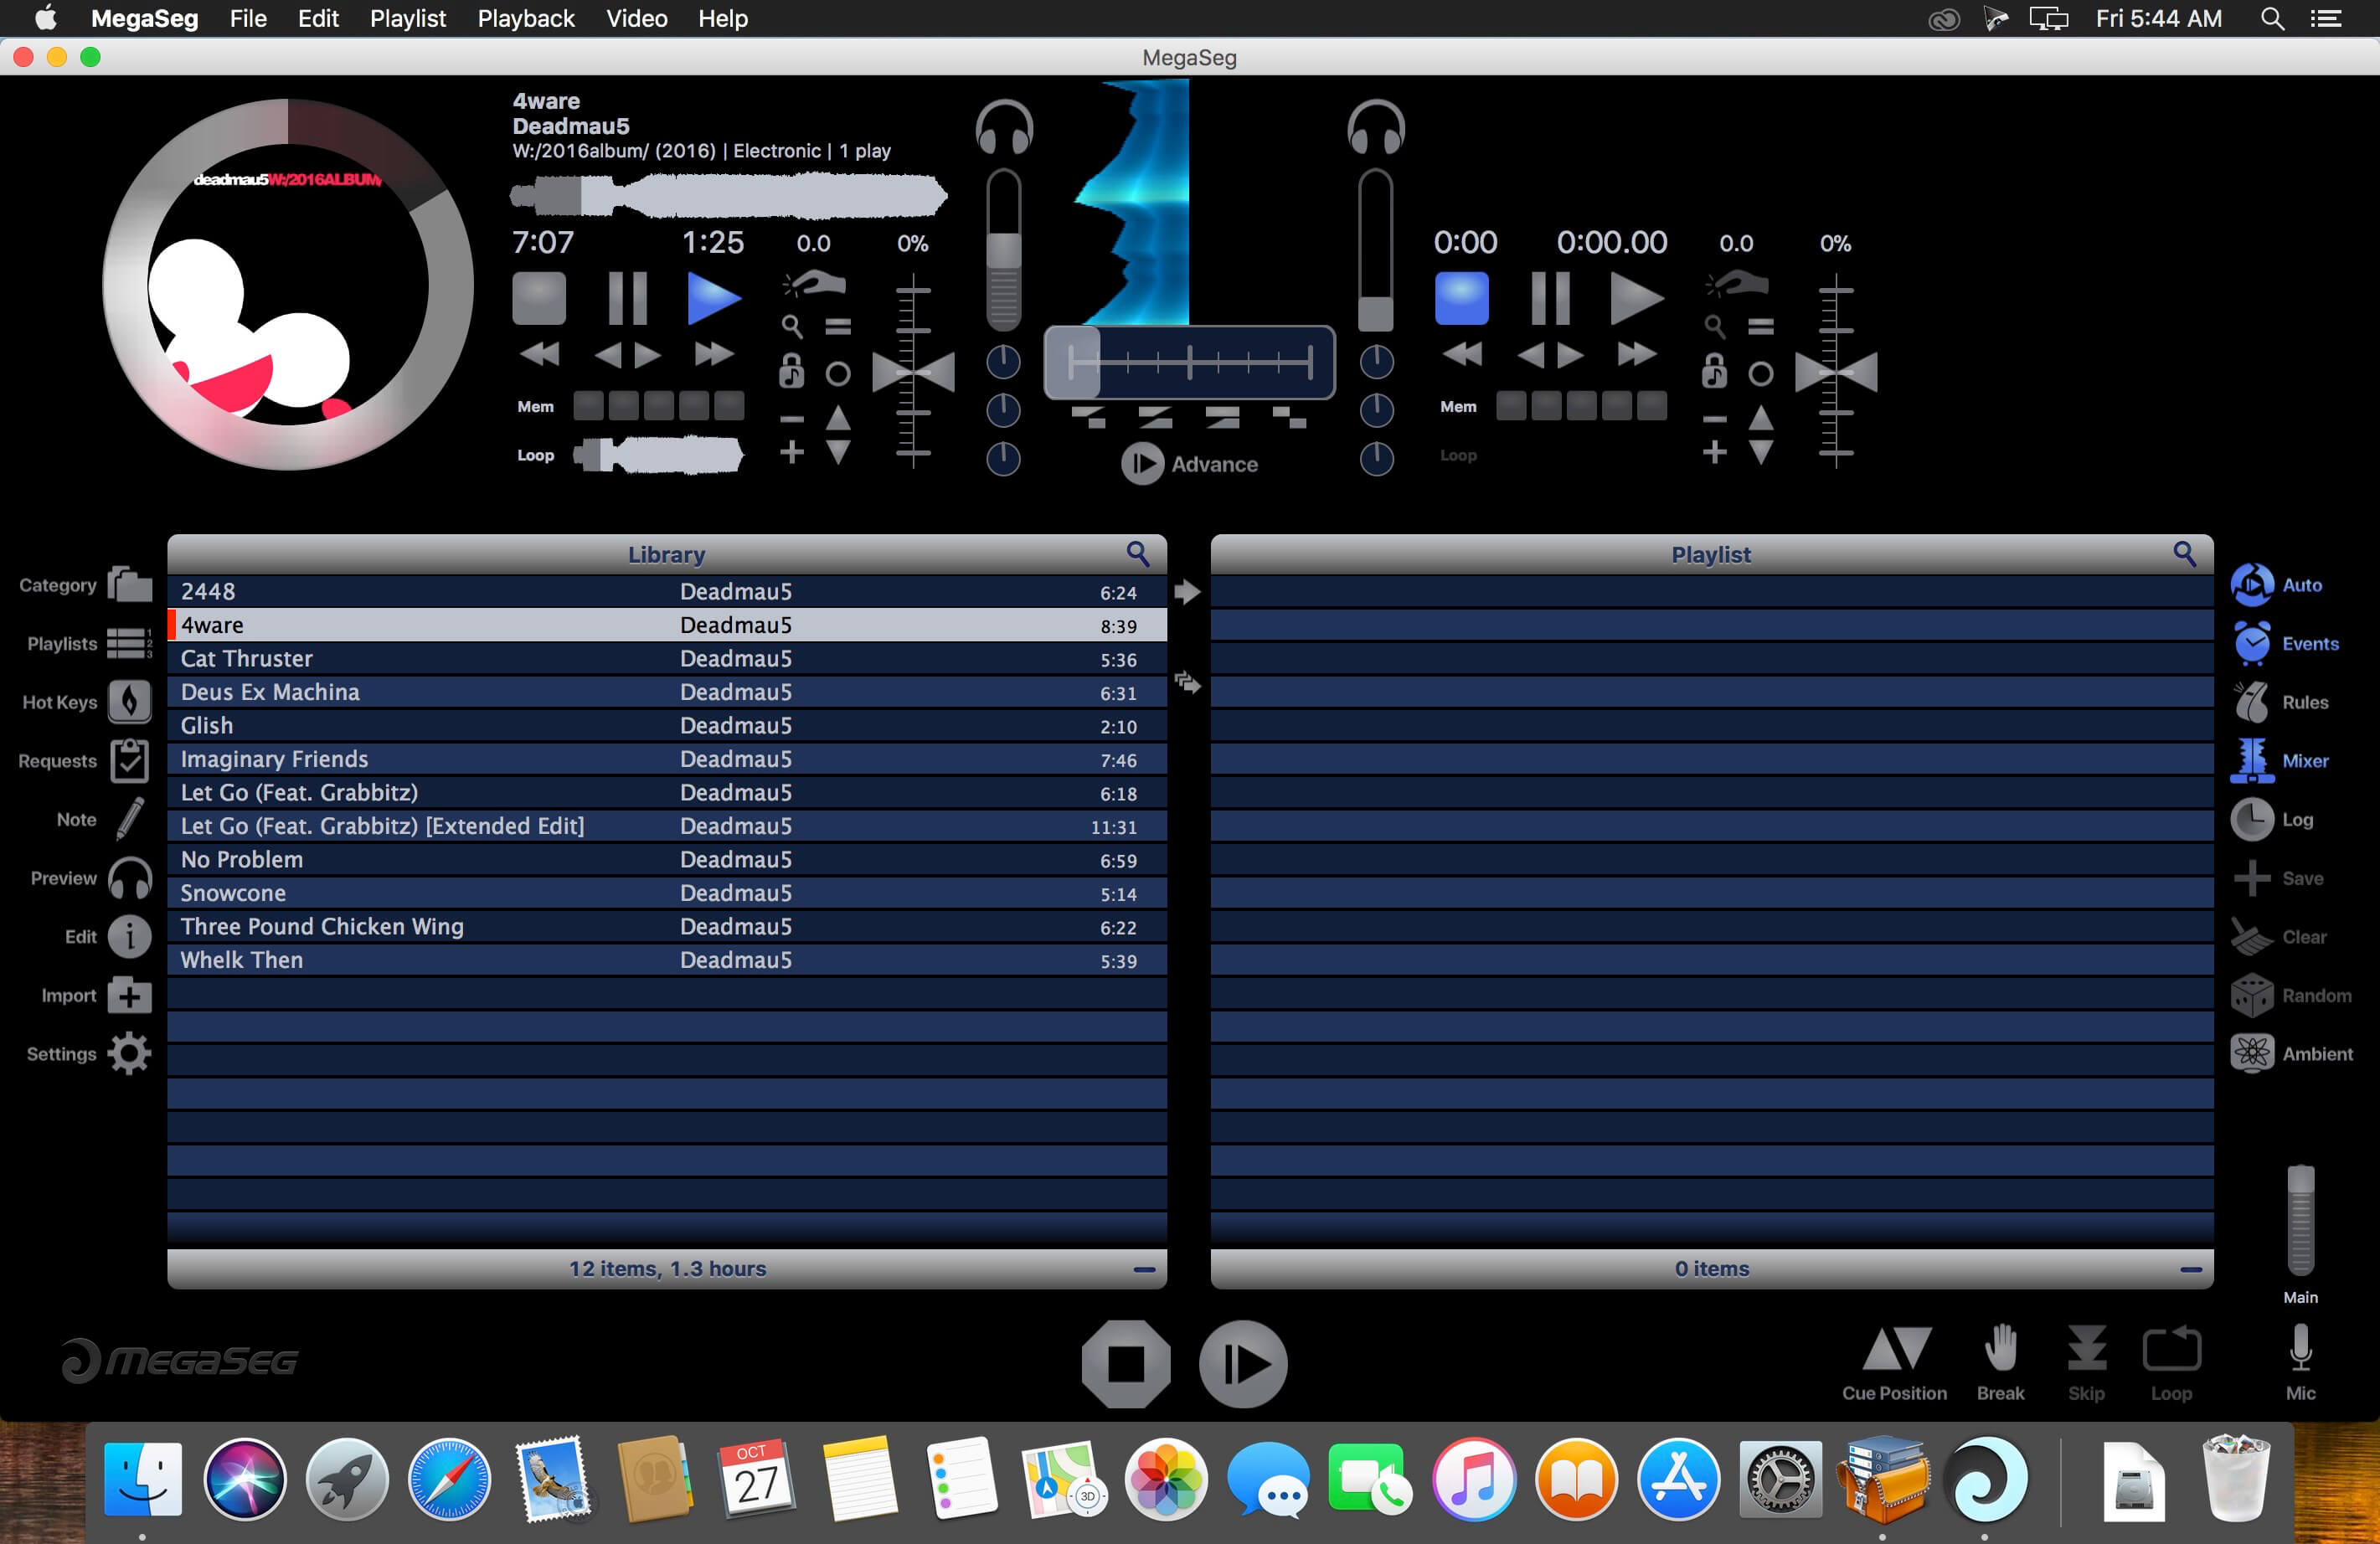2380x1544 pixels.
Task: Click the right deck headphones cue icon
Action: point(1376,127)
